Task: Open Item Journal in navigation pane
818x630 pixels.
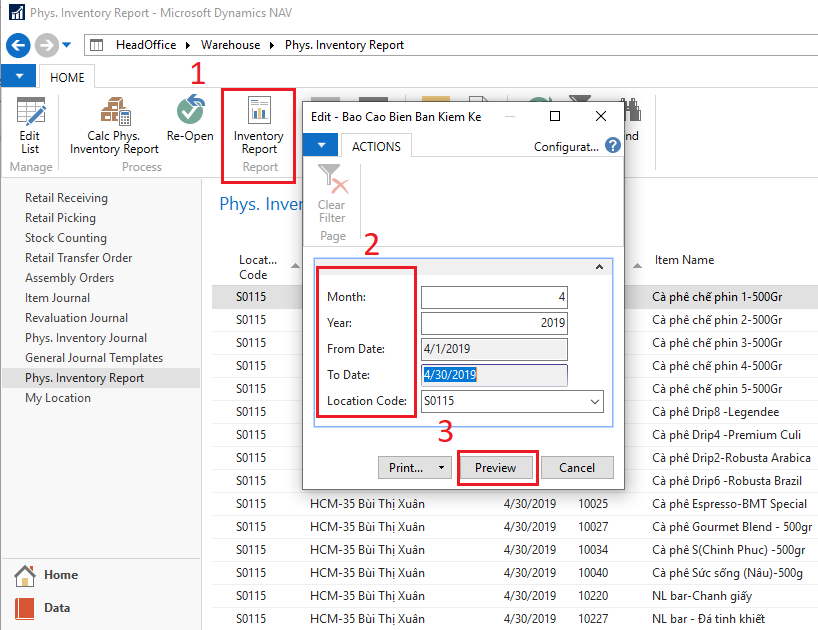Action: point(57,298)
